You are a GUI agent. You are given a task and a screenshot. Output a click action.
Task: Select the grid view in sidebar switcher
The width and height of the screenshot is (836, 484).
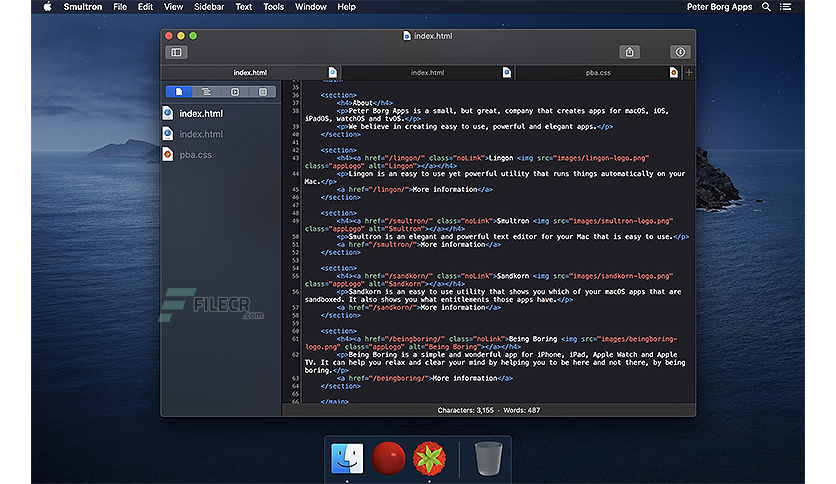(x=262, y=92)
